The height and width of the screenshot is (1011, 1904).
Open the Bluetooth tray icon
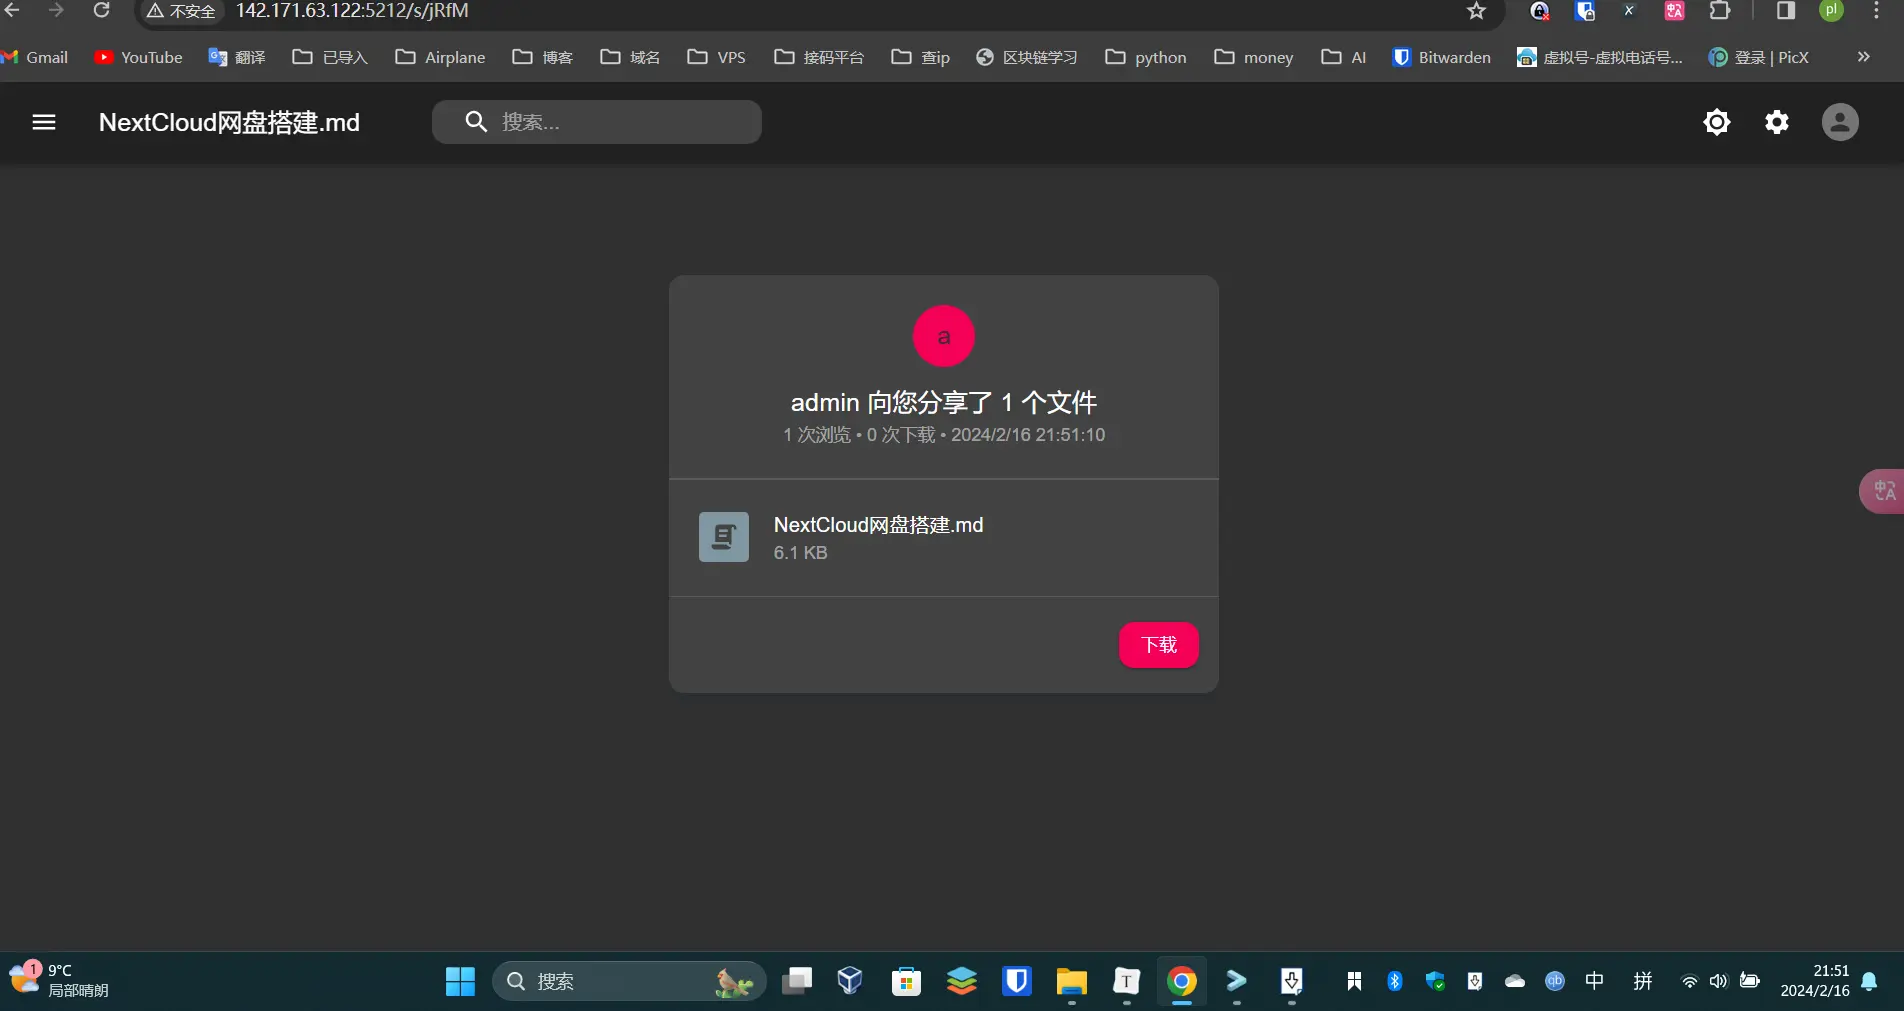(x=1395, y=981)
